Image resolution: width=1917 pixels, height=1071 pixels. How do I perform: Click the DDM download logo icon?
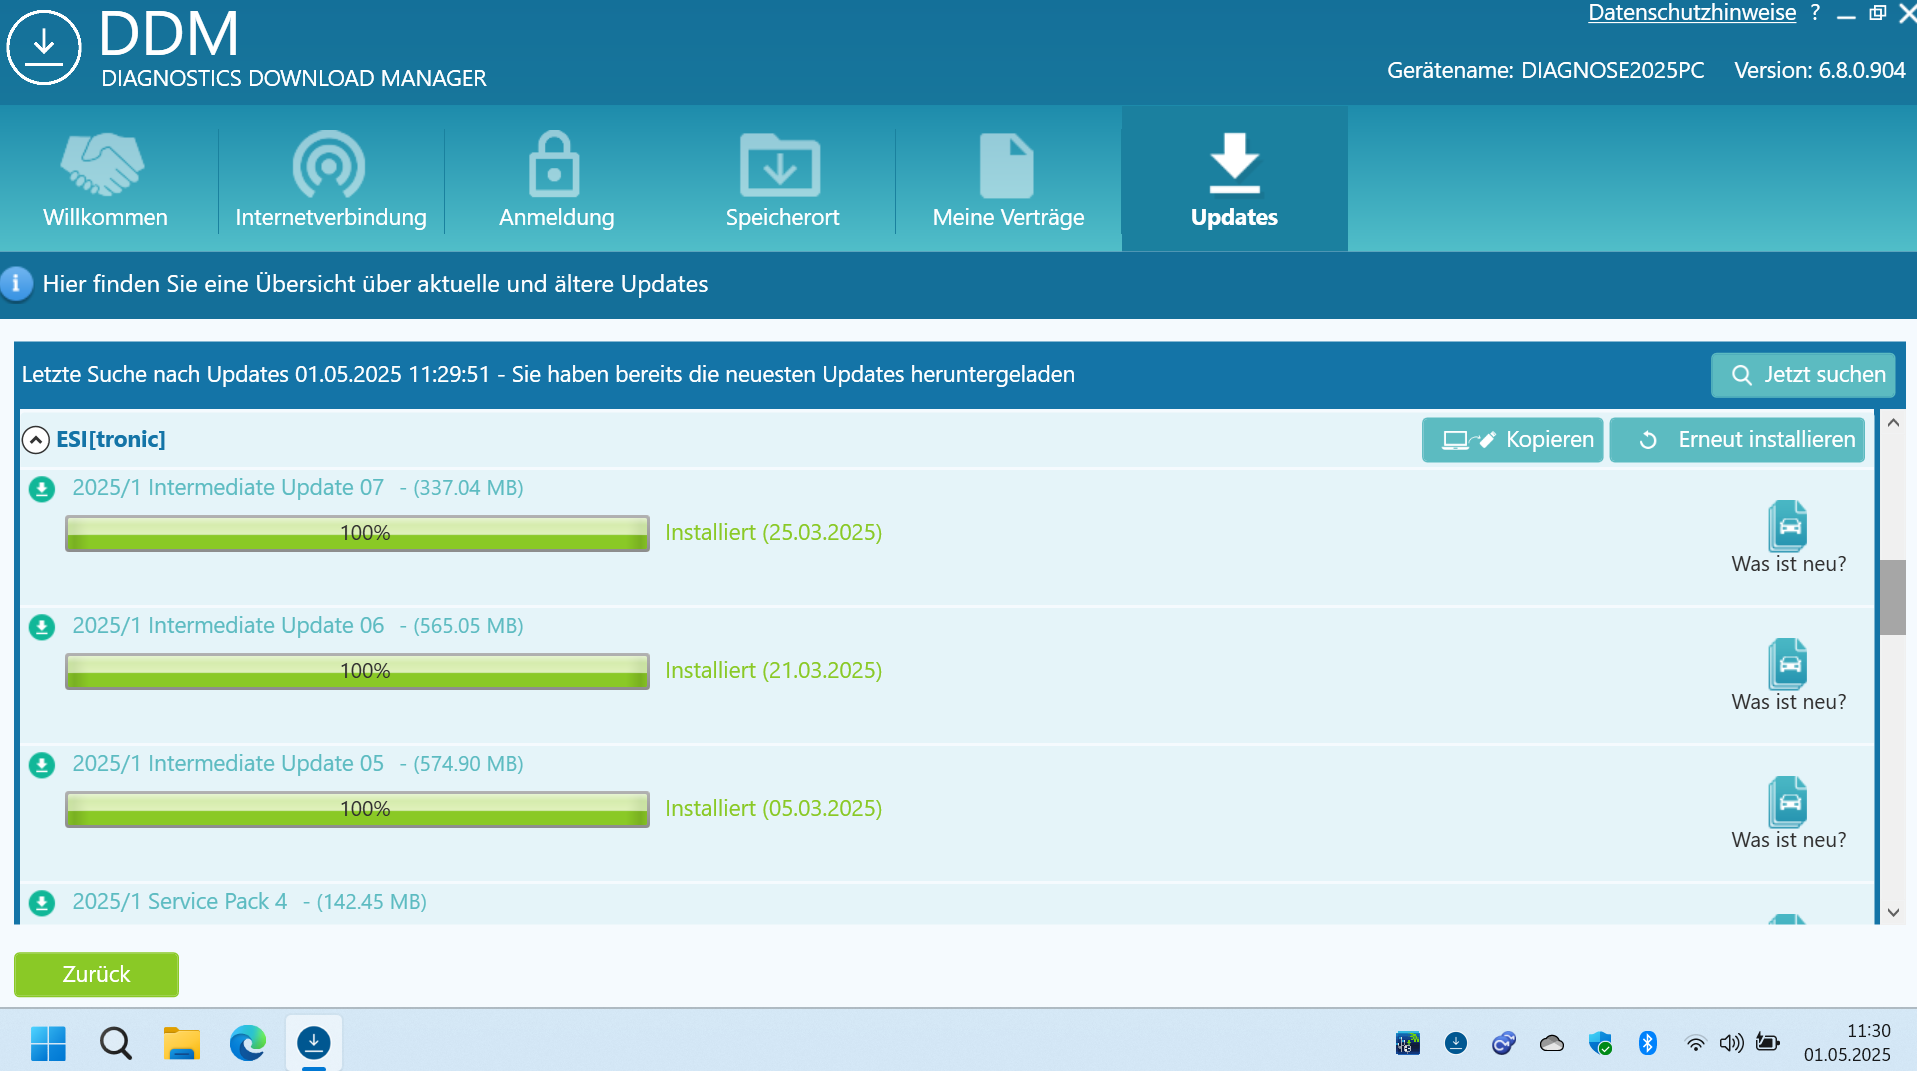[44, 47]
